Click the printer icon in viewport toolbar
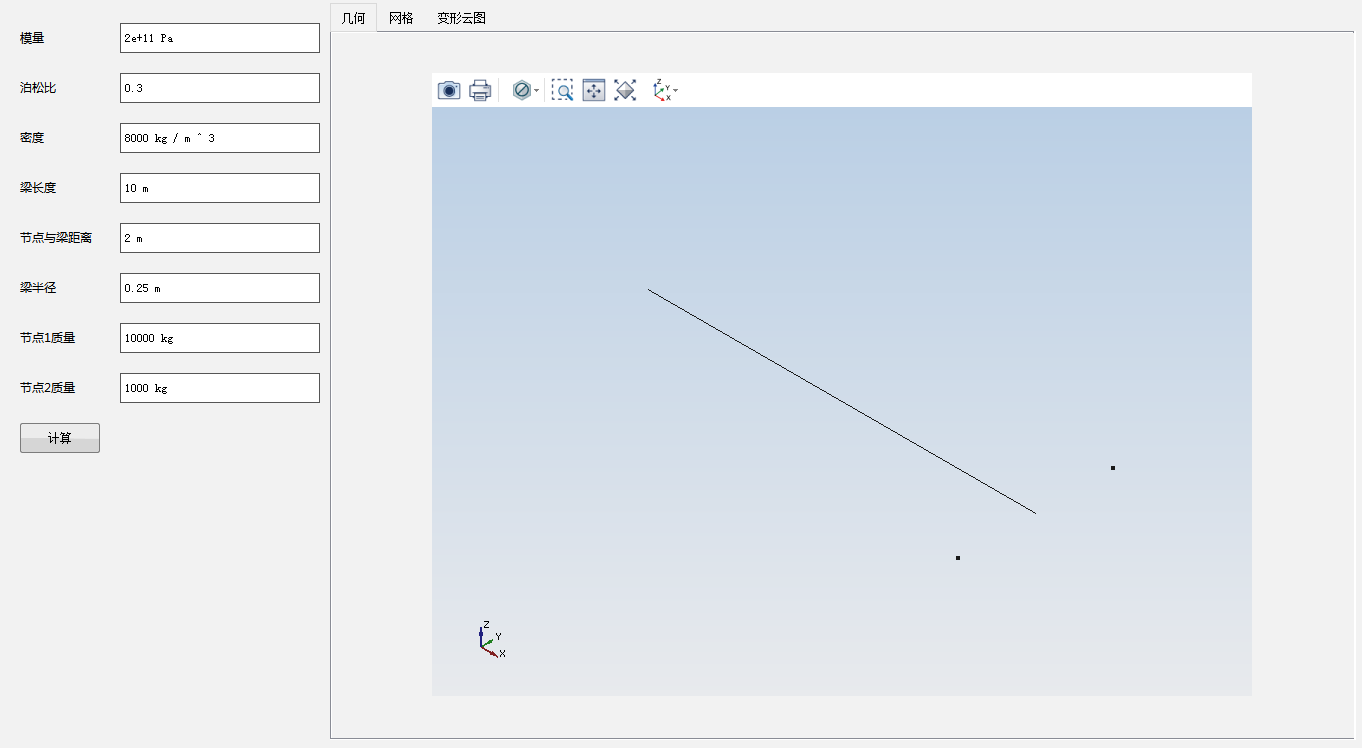This screenshot has width=1362, height=748. 480,91
